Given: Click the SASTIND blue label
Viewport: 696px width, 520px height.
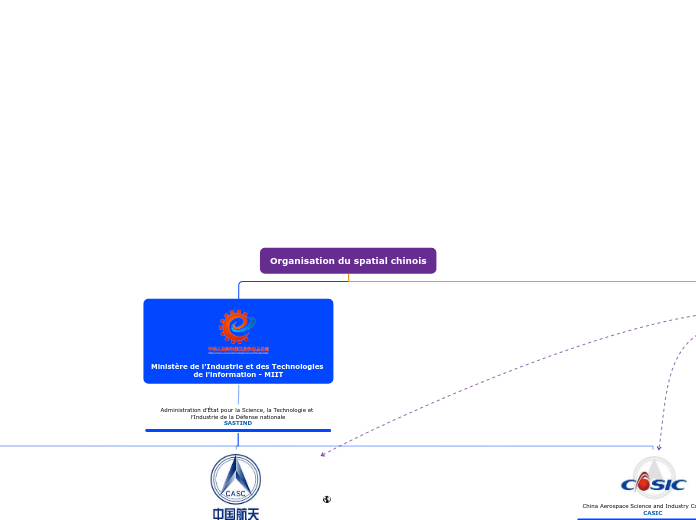Looking at the screenshot, I should (x=238, y=423).
